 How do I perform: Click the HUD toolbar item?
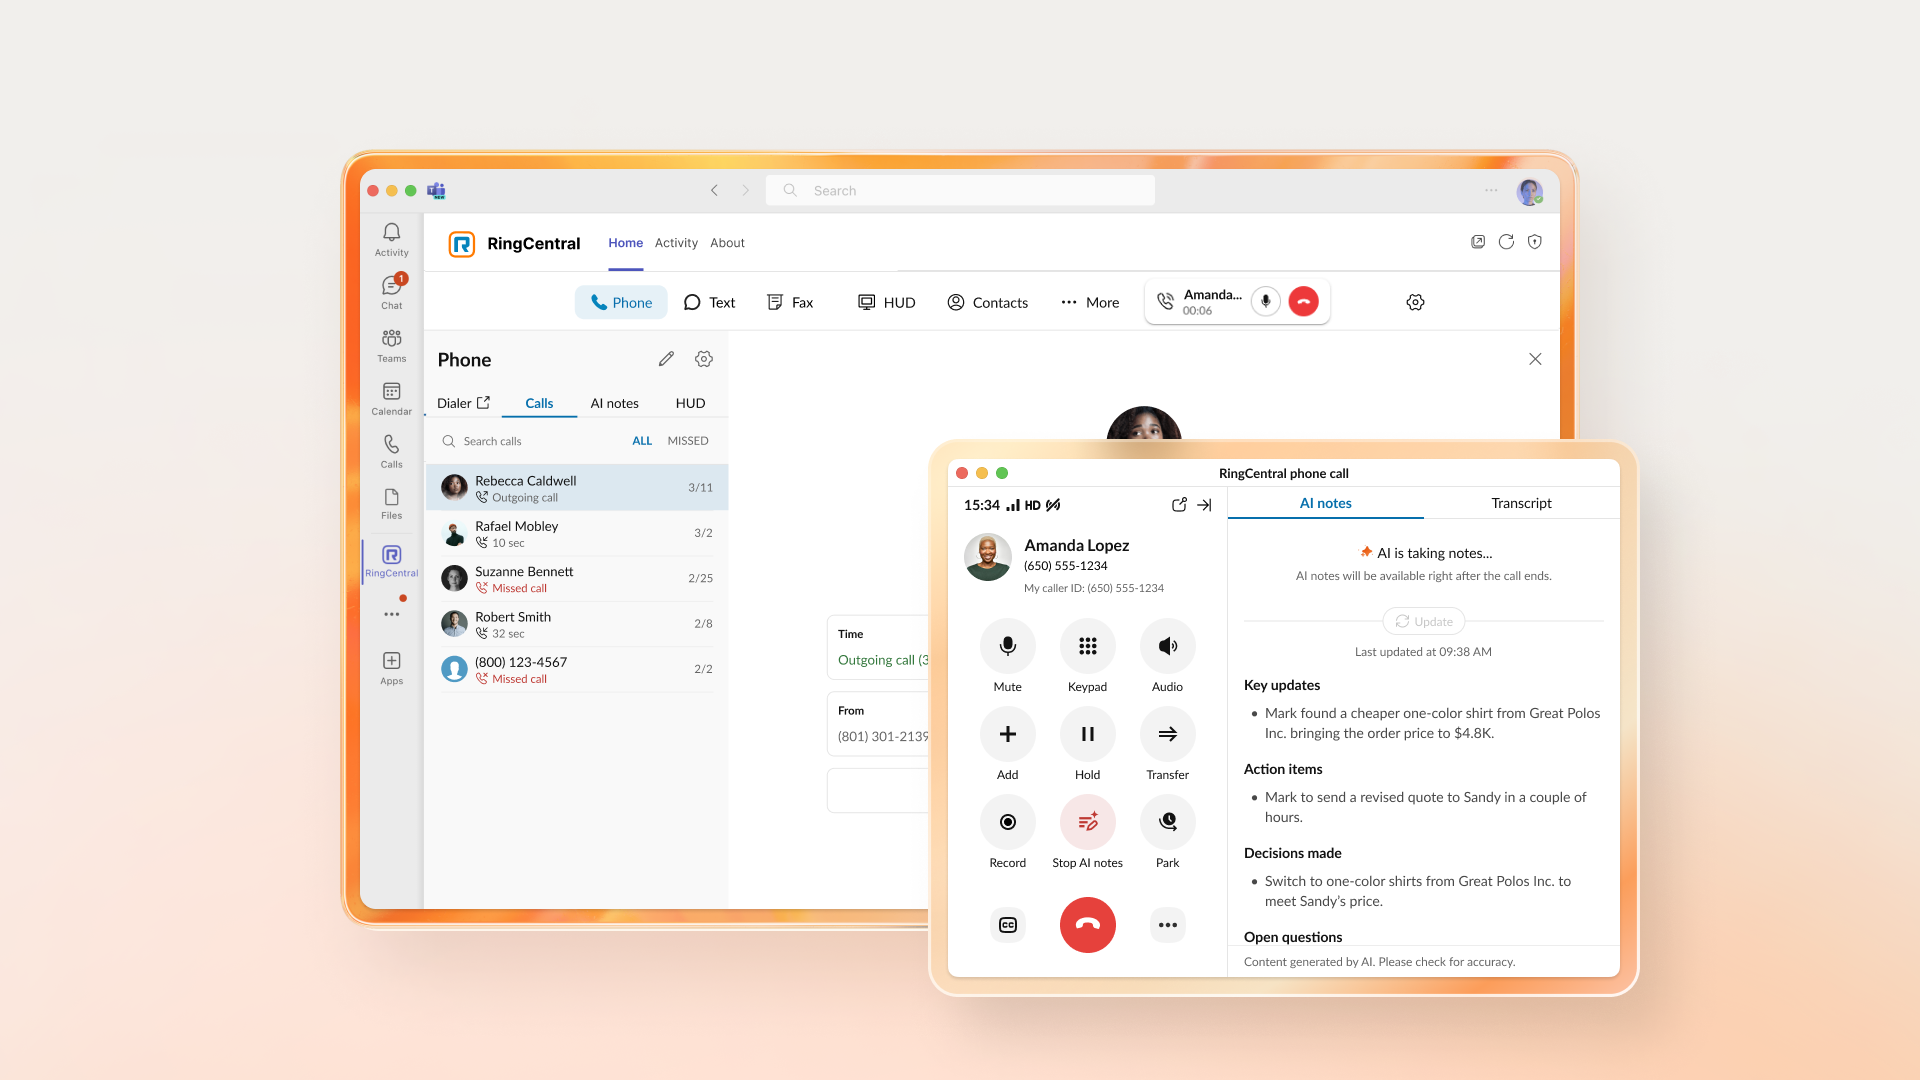pos(887,302)
